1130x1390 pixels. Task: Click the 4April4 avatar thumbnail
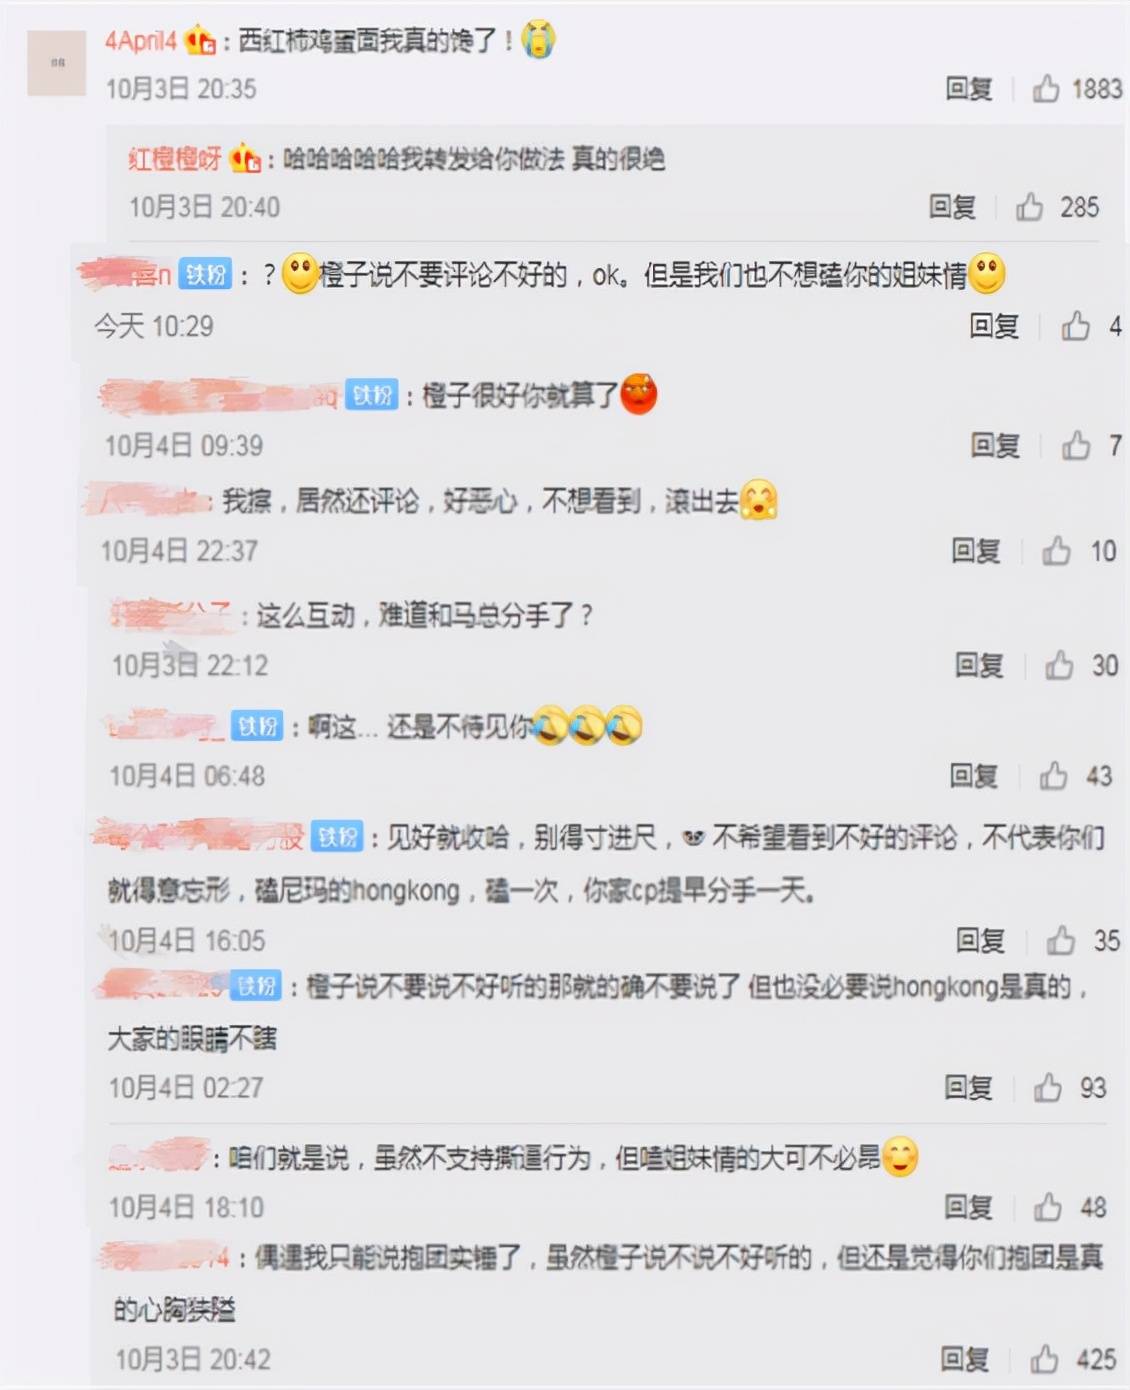tap(57, 63)
